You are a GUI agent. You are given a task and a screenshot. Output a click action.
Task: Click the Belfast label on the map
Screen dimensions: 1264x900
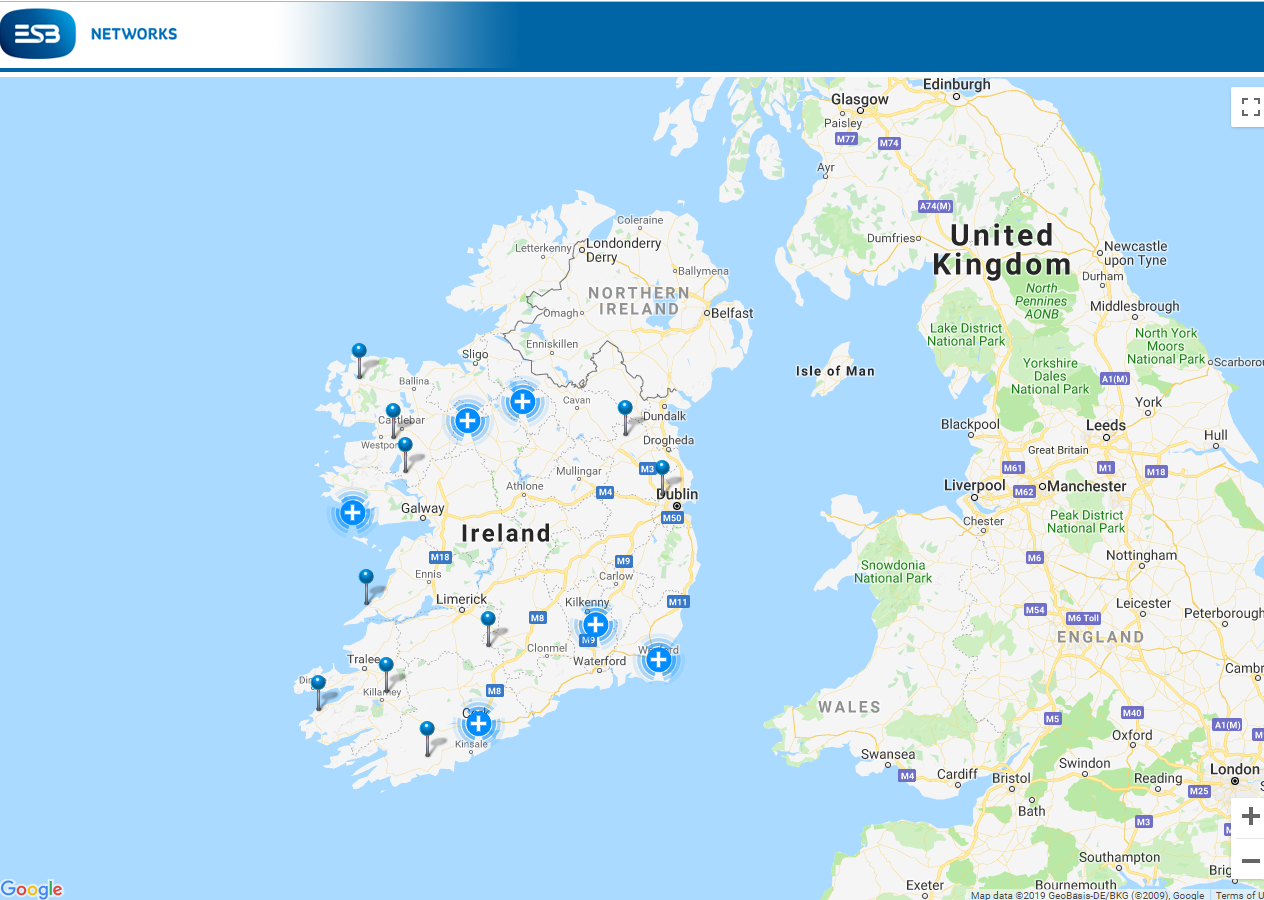[x=732, y=313]
